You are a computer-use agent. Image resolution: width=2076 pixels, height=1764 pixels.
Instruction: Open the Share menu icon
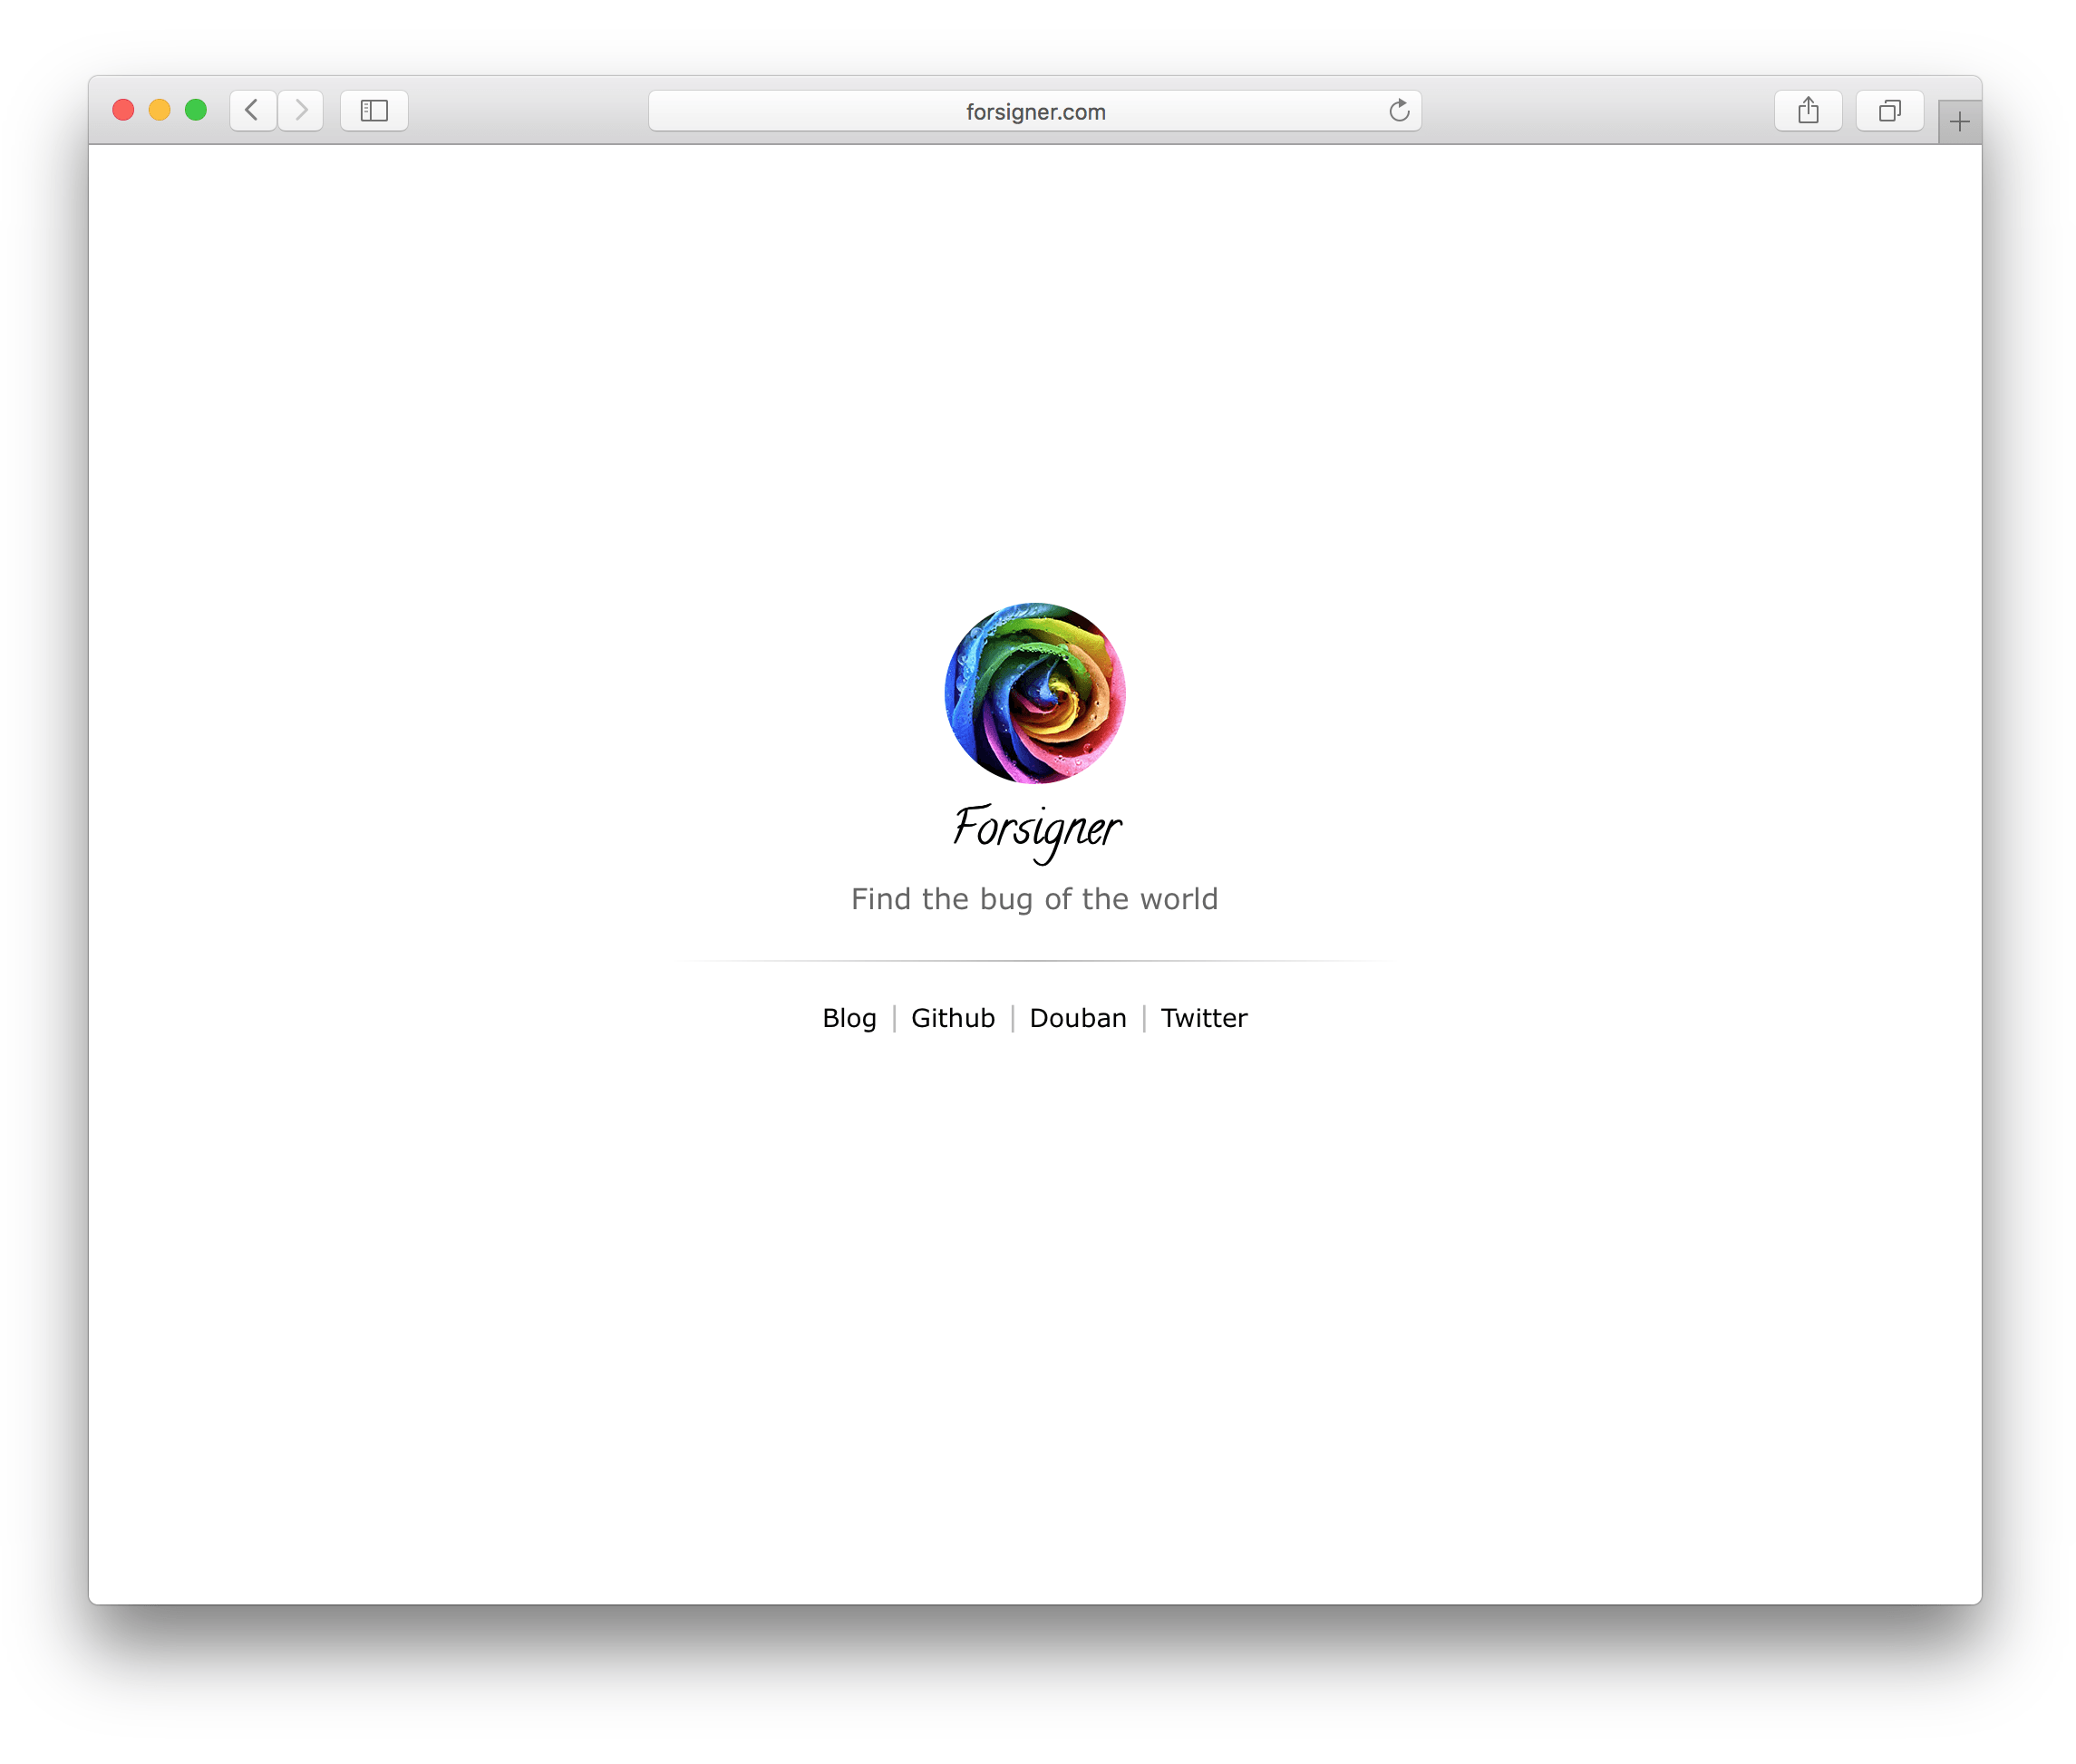[1807, 110]
